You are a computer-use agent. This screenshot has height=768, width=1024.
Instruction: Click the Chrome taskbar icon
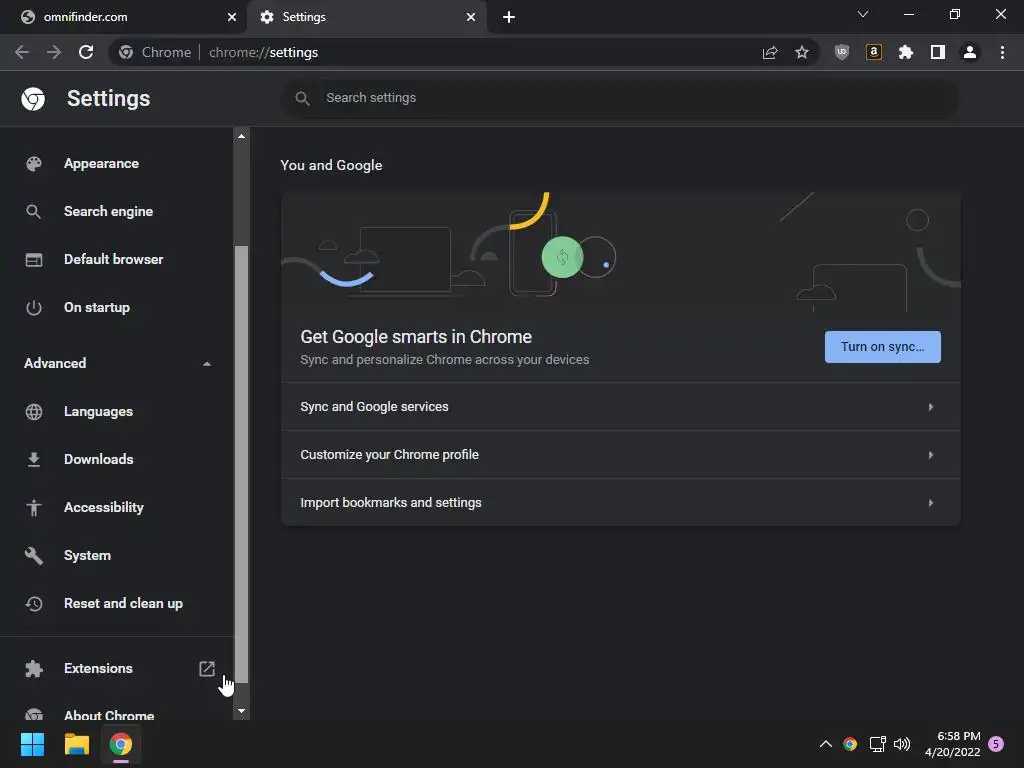tap(121, 744)
